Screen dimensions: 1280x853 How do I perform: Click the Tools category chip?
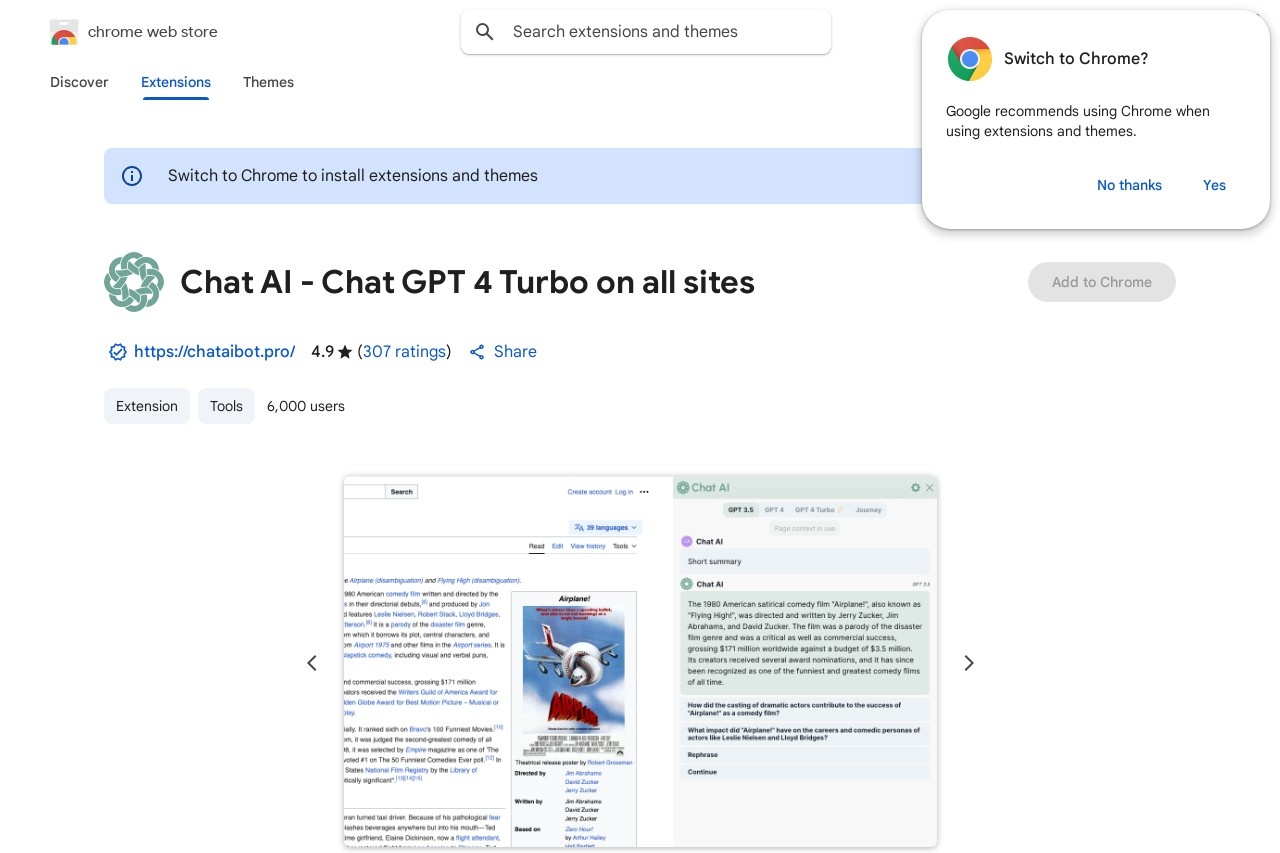(226, 406)
